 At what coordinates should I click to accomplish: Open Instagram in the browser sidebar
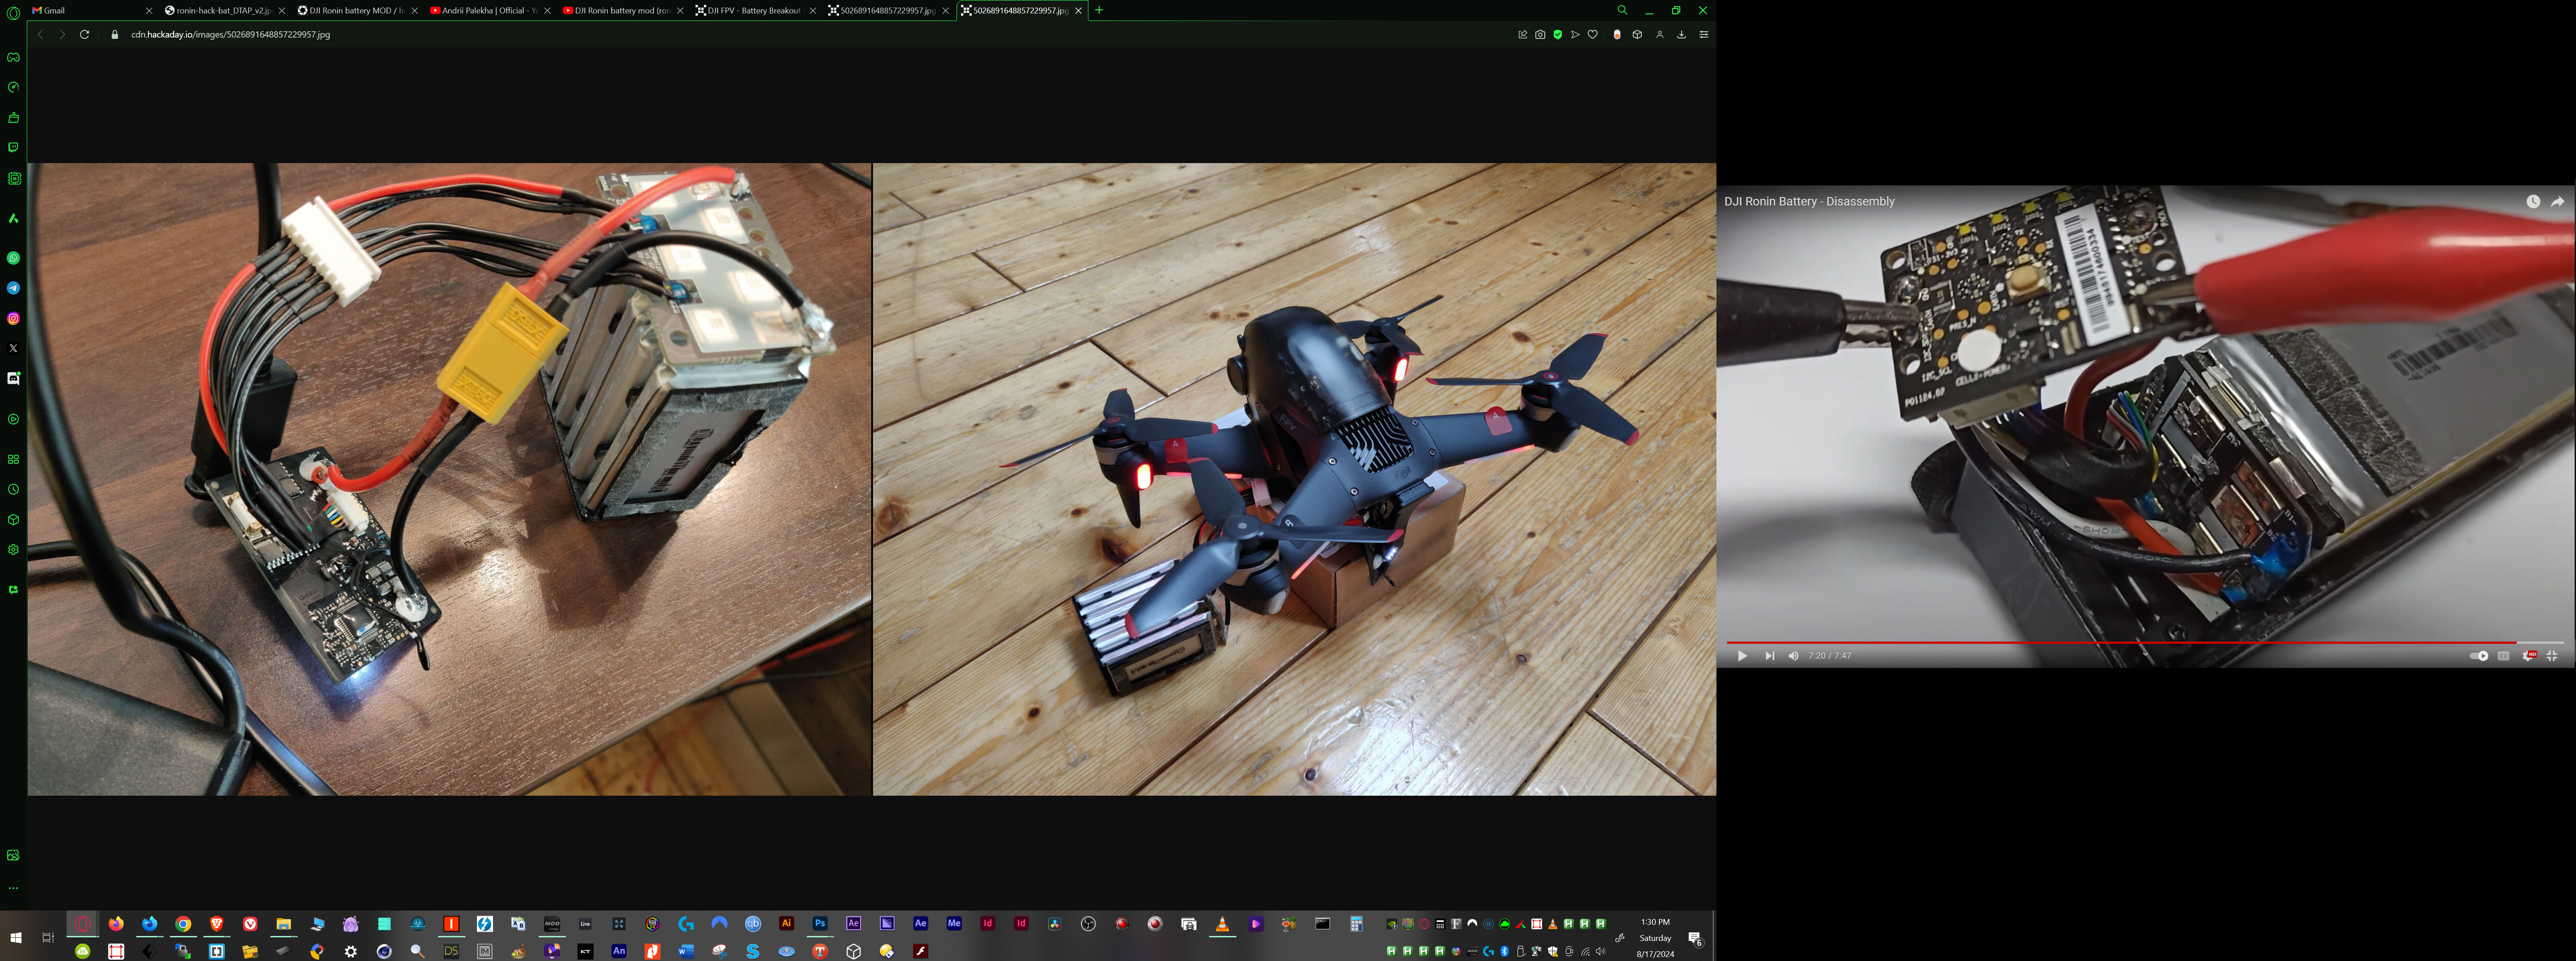[x=13, y=318]
